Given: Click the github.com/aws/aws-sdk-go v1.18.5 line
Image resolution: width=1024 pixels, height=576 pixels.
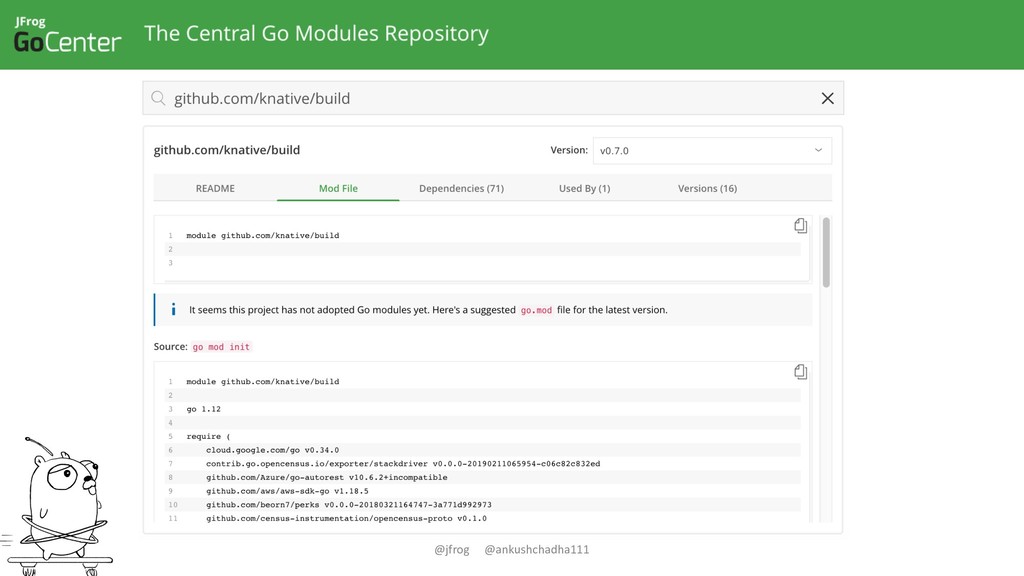Looking at the screenshot, I should (287, 491).
